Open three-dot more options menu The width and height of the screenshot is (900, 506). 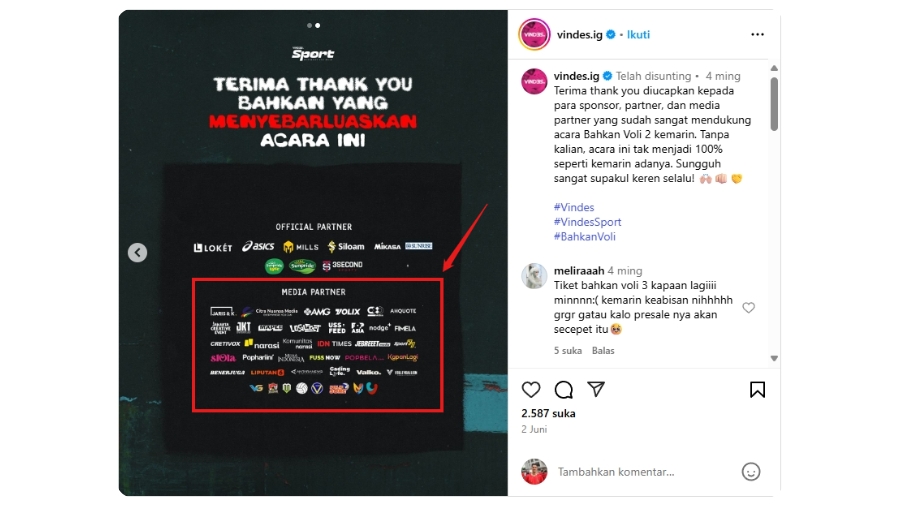tap(757, 34)
